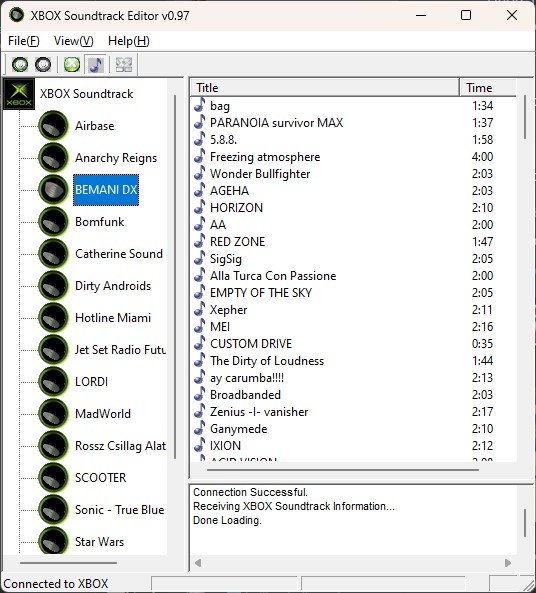Toggle the blue music note toolbar button
536x593 pixels.
(95, 64)
